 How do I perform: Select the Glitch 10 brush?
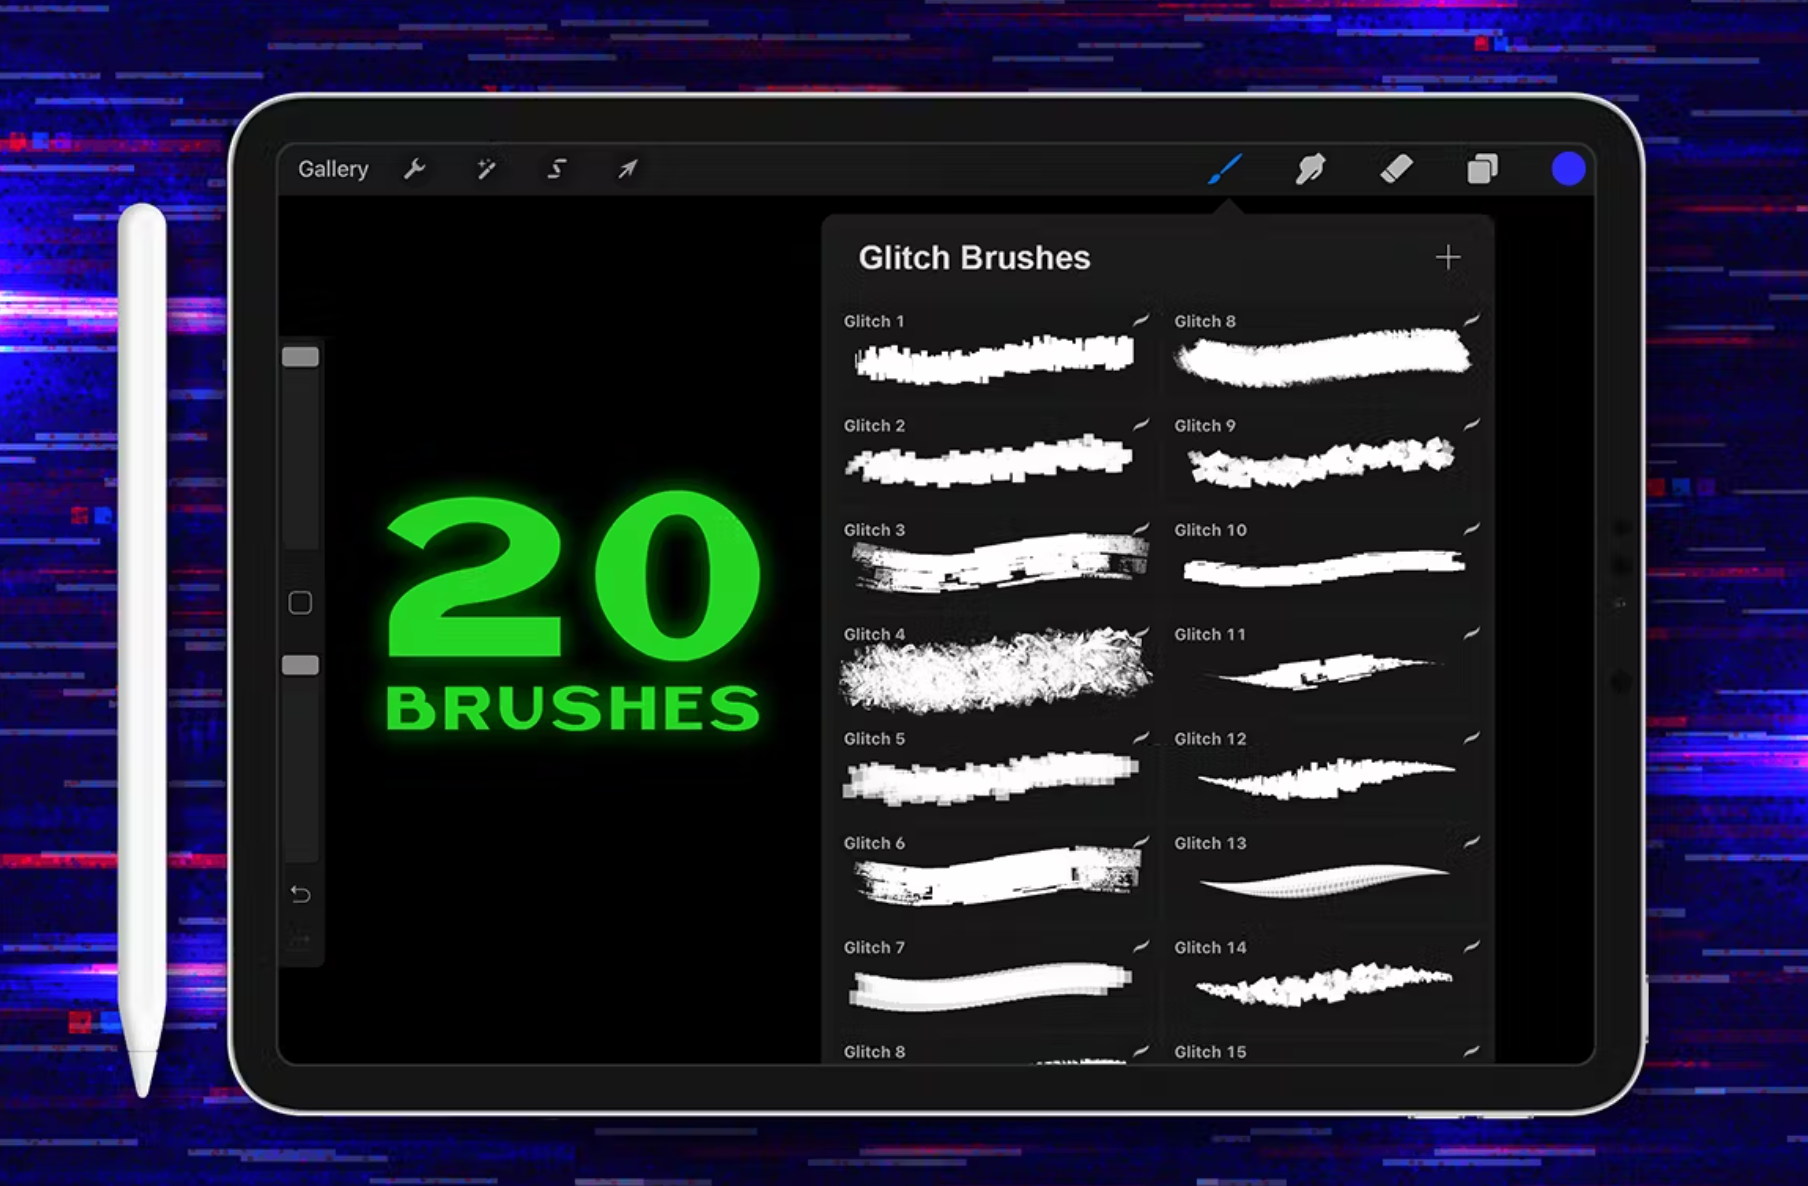click(x=1326, y=559)
